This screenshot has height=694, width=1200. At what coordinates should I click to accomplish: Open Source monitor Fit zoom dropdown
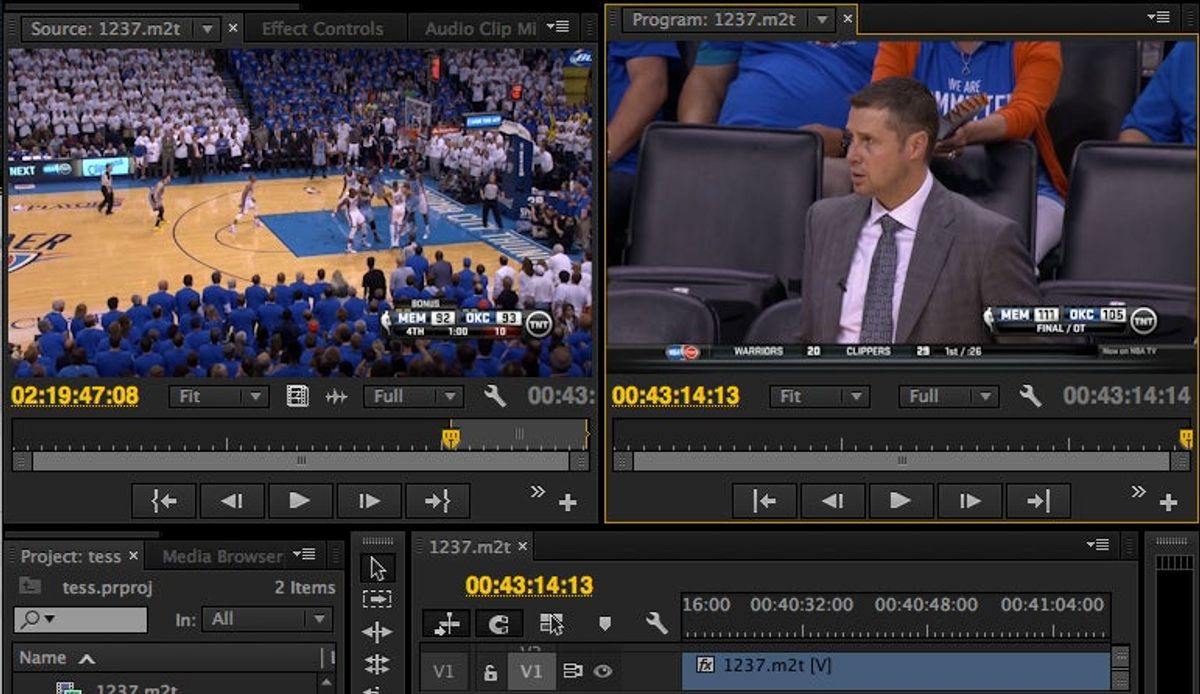[218, 396]
